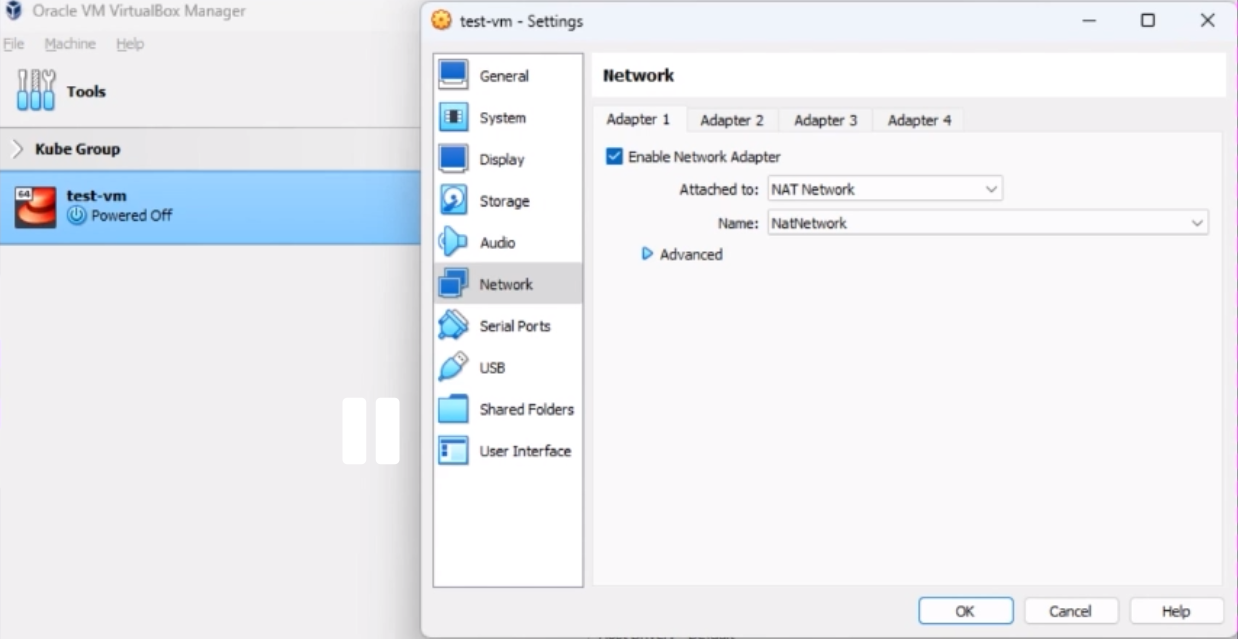This screenshot has width=1238, height=639.
Task: Select User Interface in the settings list
Action: (x=508, y=451)
